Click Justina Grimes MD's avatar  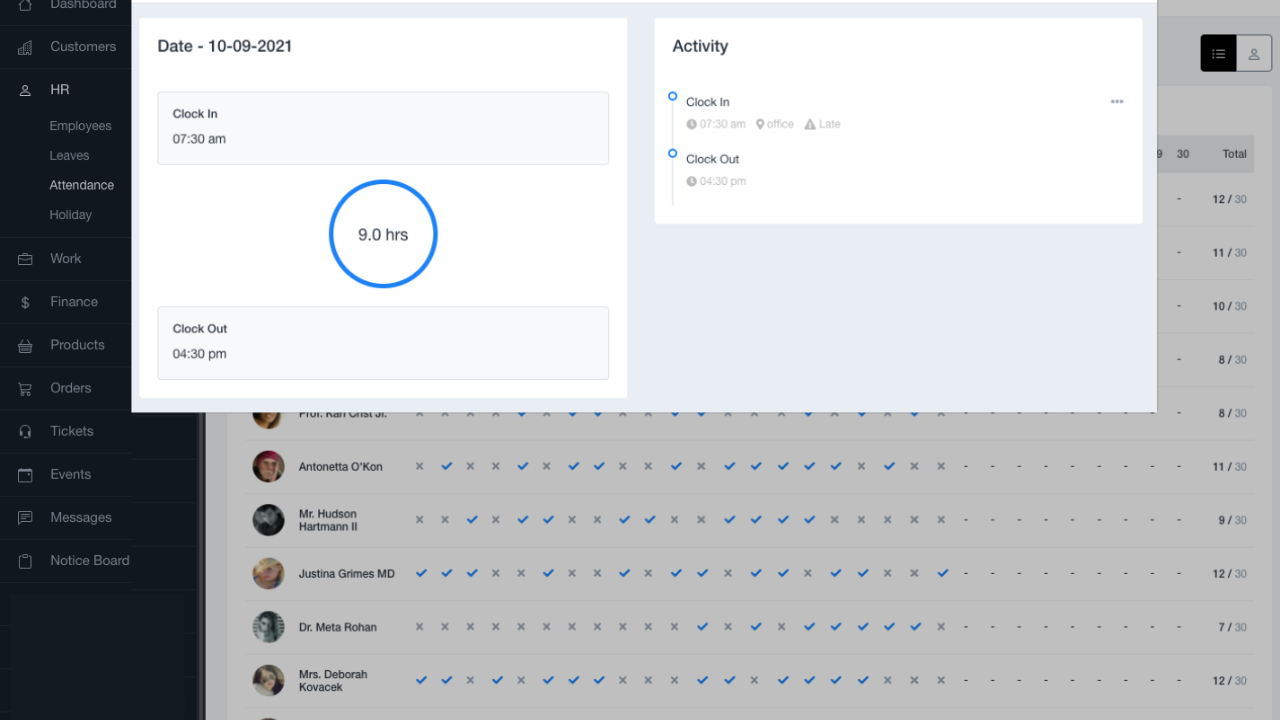point(268,574)
